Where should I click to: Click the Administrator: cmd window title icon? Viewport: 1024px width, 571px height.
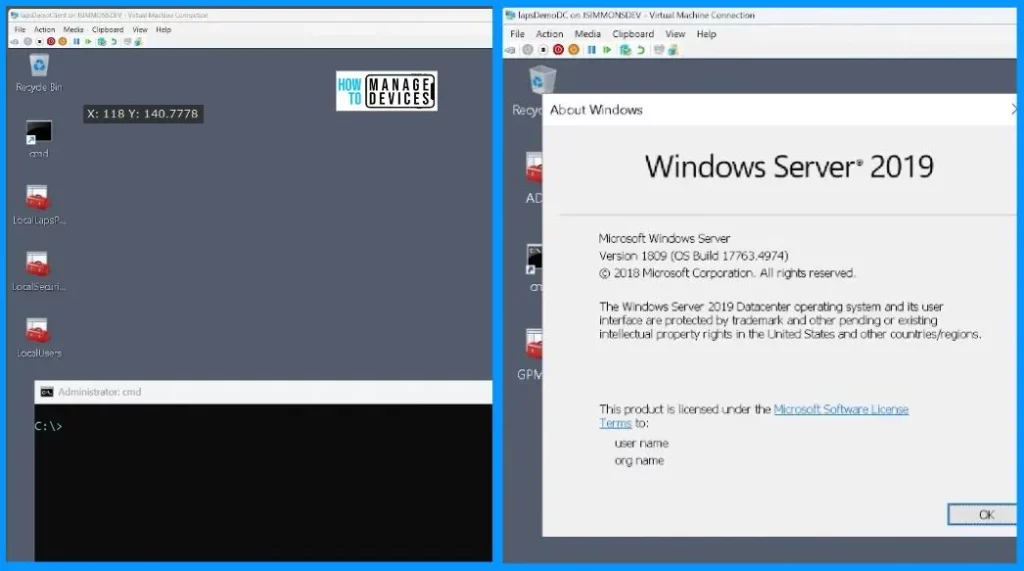[x=46, y=392]
